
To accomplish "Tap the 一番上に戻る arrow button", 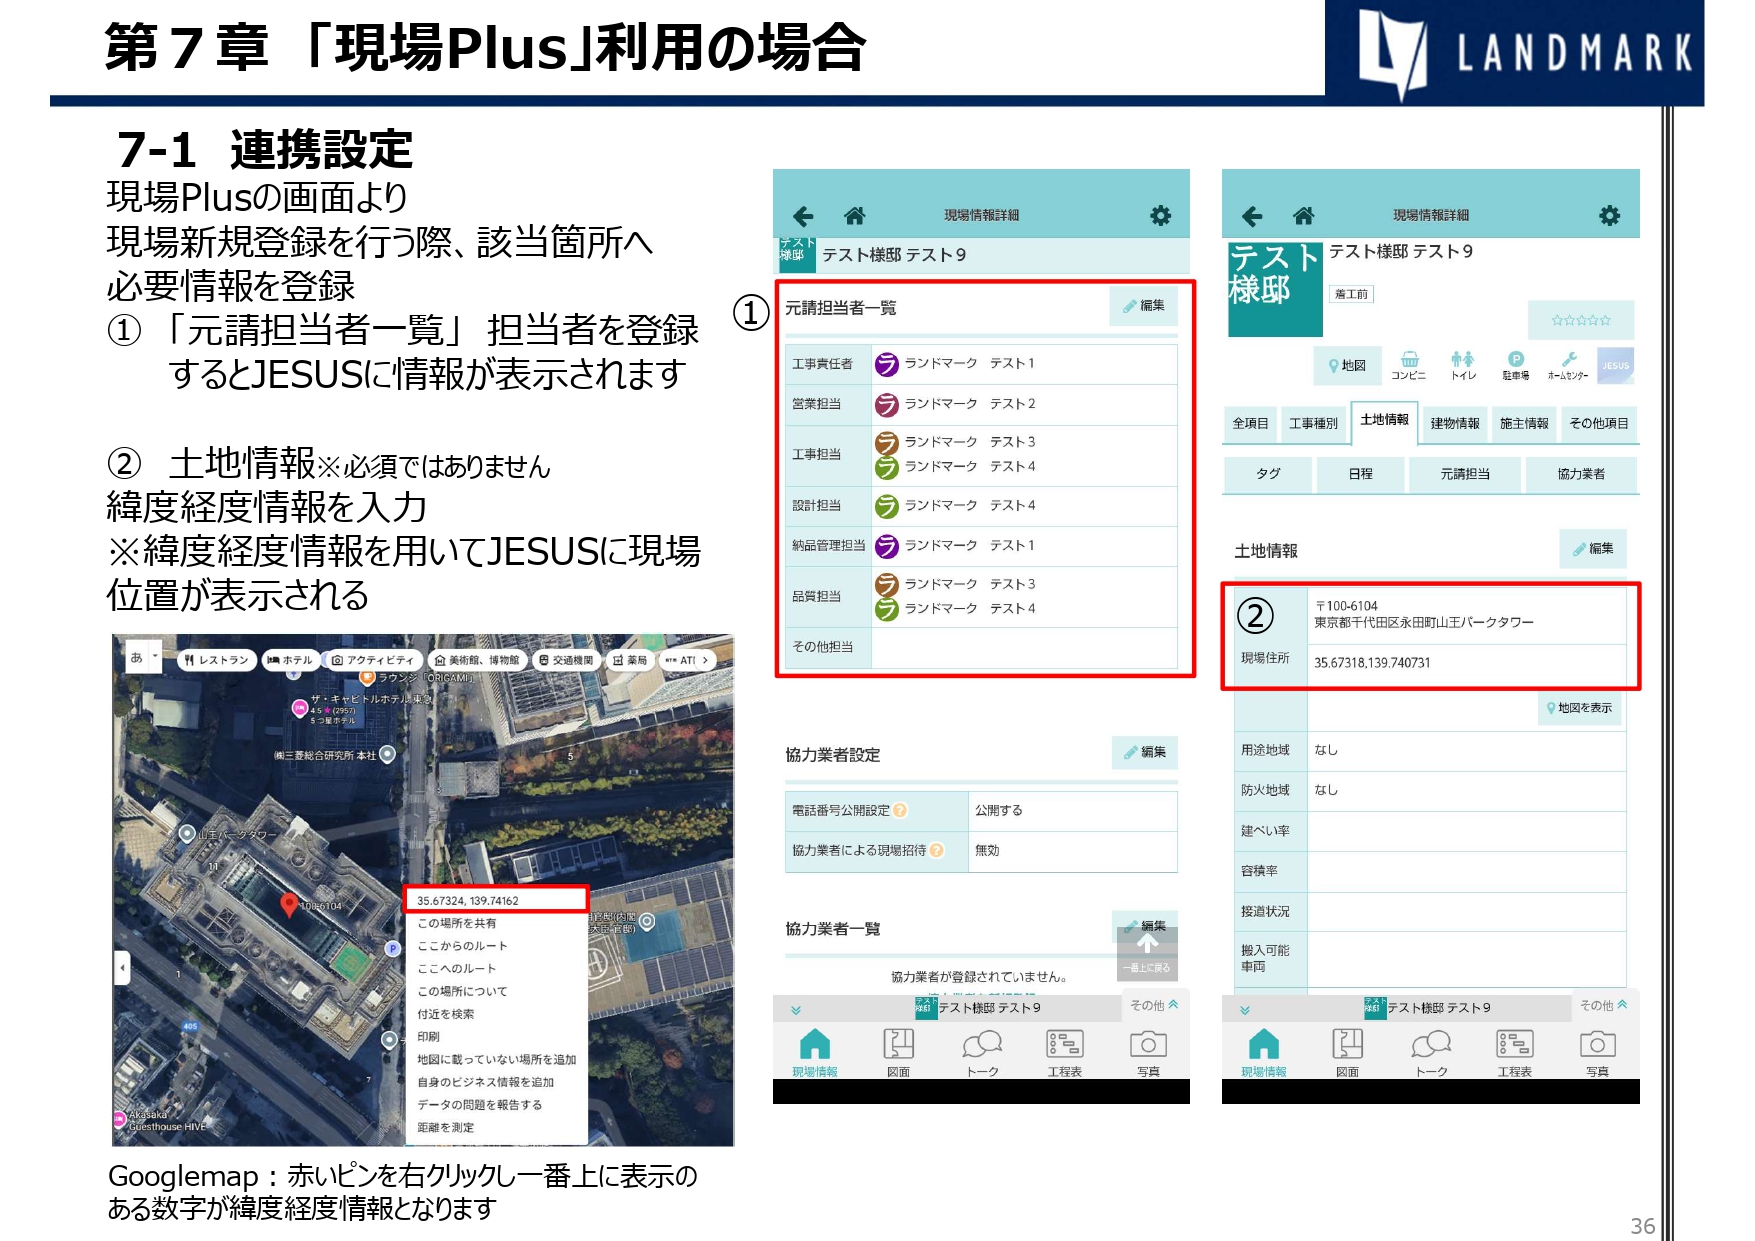I will (x=1147, y=953).
